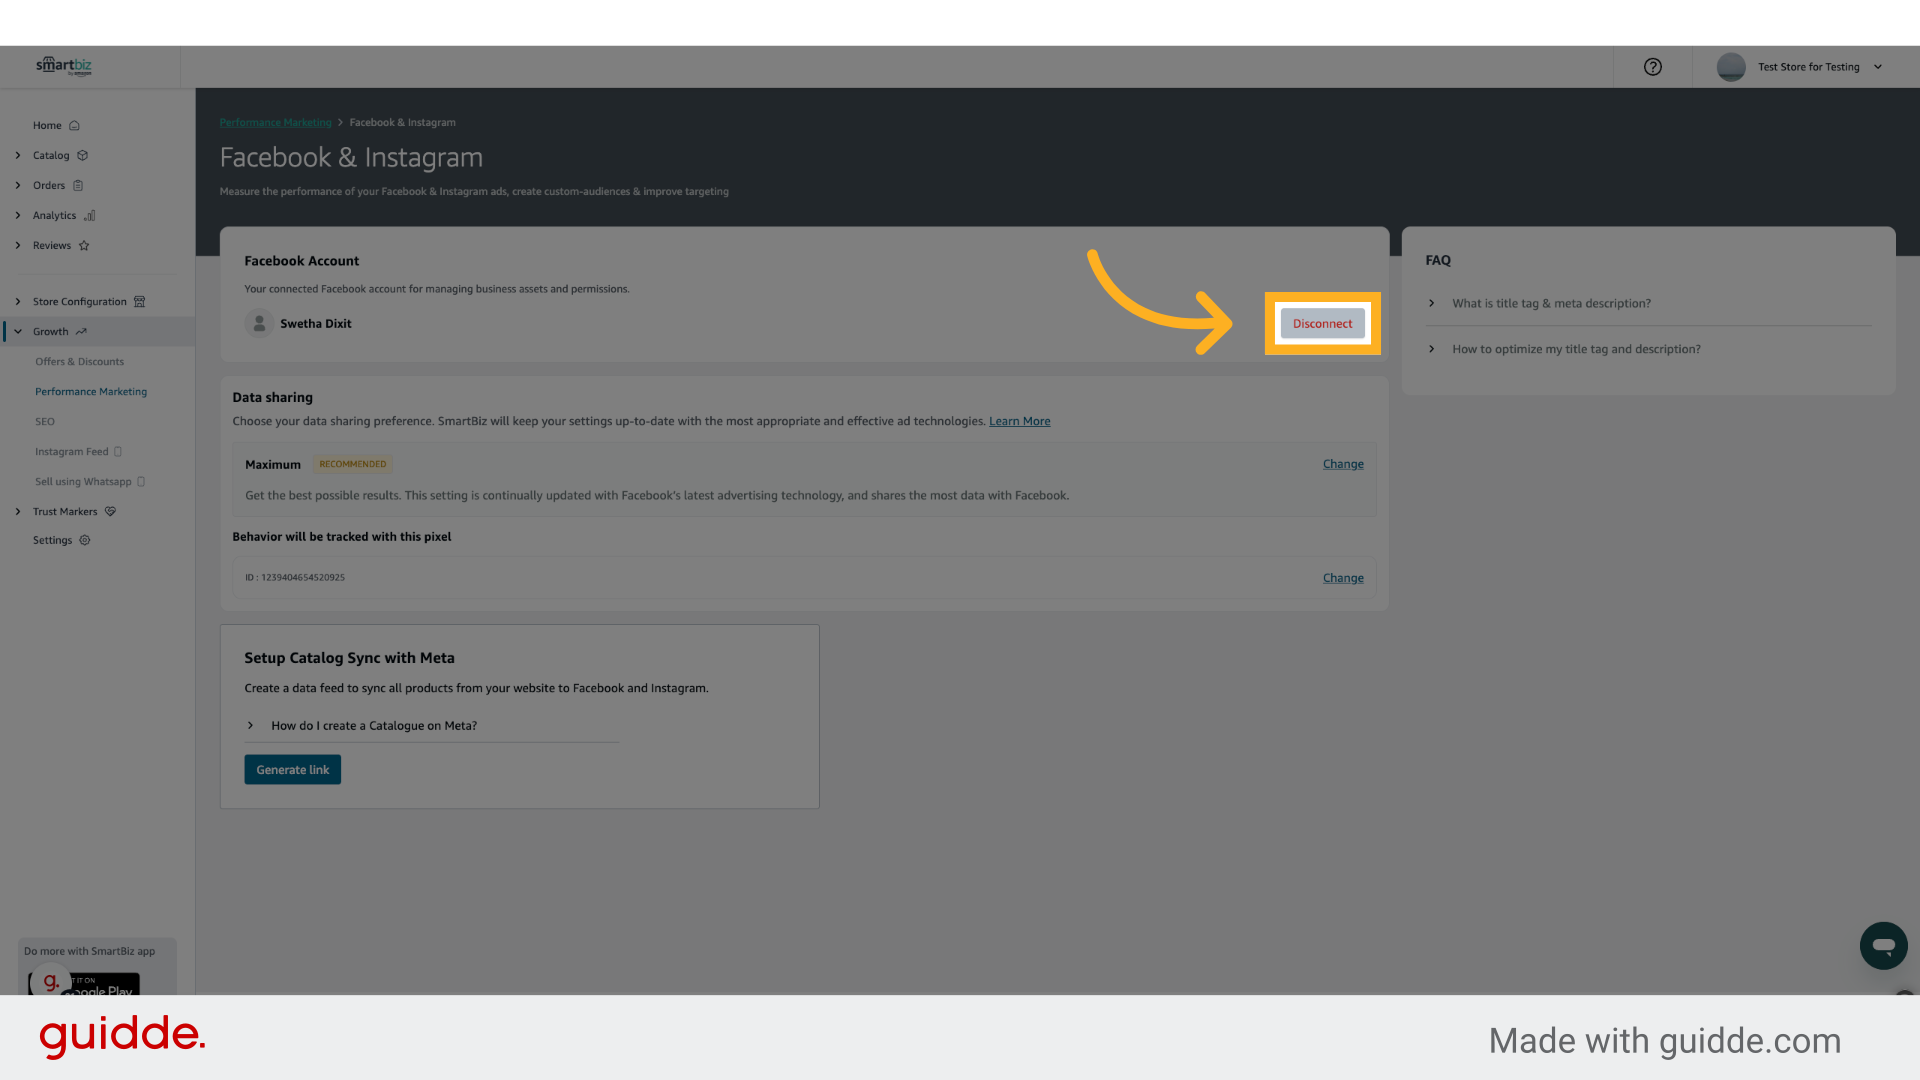Open Instagram Feed menu item
1920x1080 pixels.
[x=72, y=452]
